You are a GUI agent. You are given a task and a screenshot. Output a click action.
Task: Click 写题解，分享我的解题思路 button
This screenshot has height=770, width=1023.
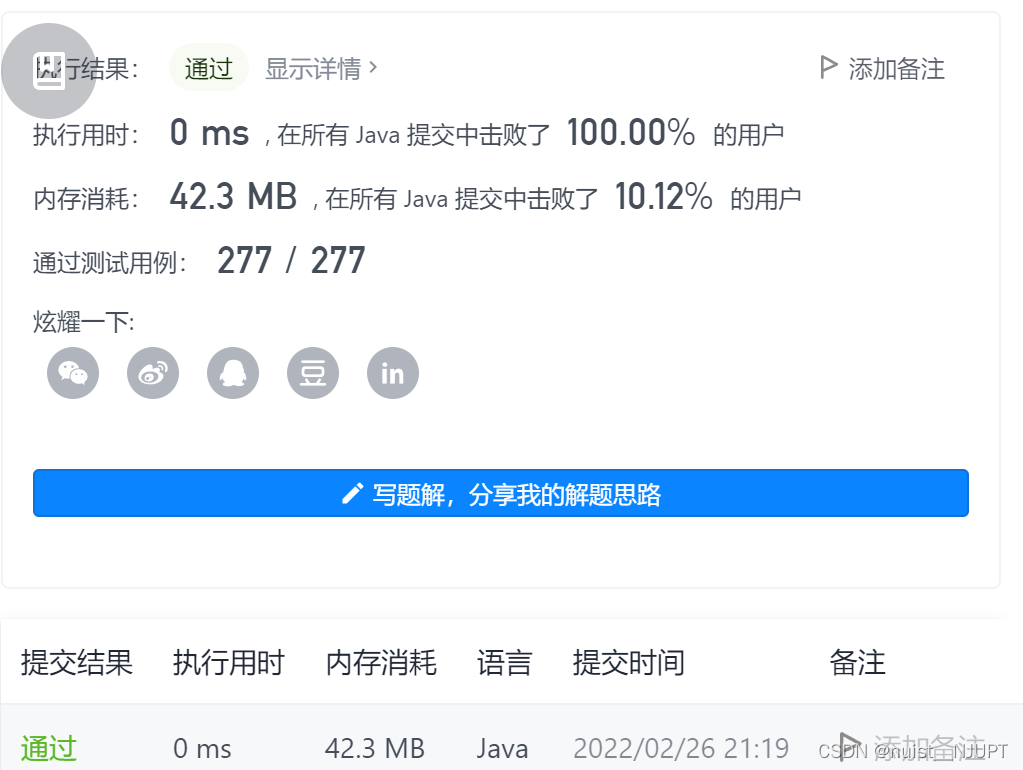[x=501, y=492]
